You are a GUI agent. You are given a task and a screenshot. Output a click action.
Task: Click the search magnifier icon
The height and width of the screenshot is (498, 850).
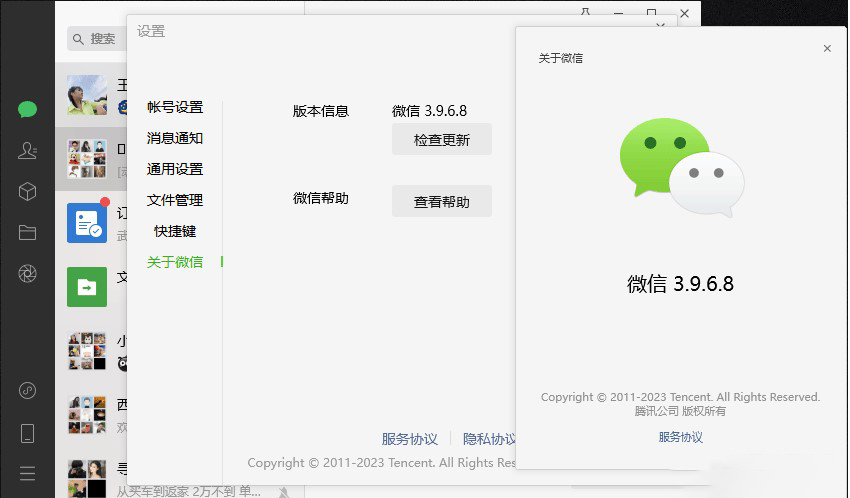tap(78, 39)
